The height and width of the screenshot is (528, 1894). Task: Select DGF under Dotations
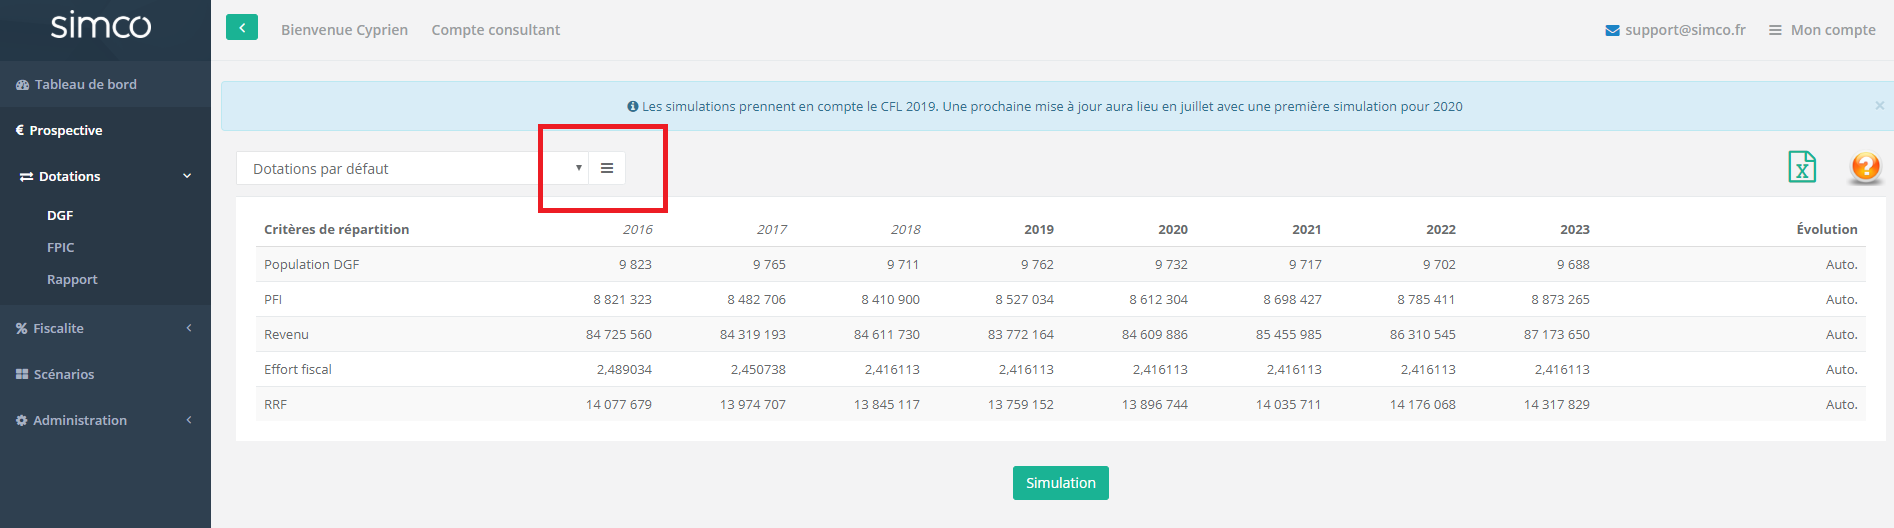60,216
